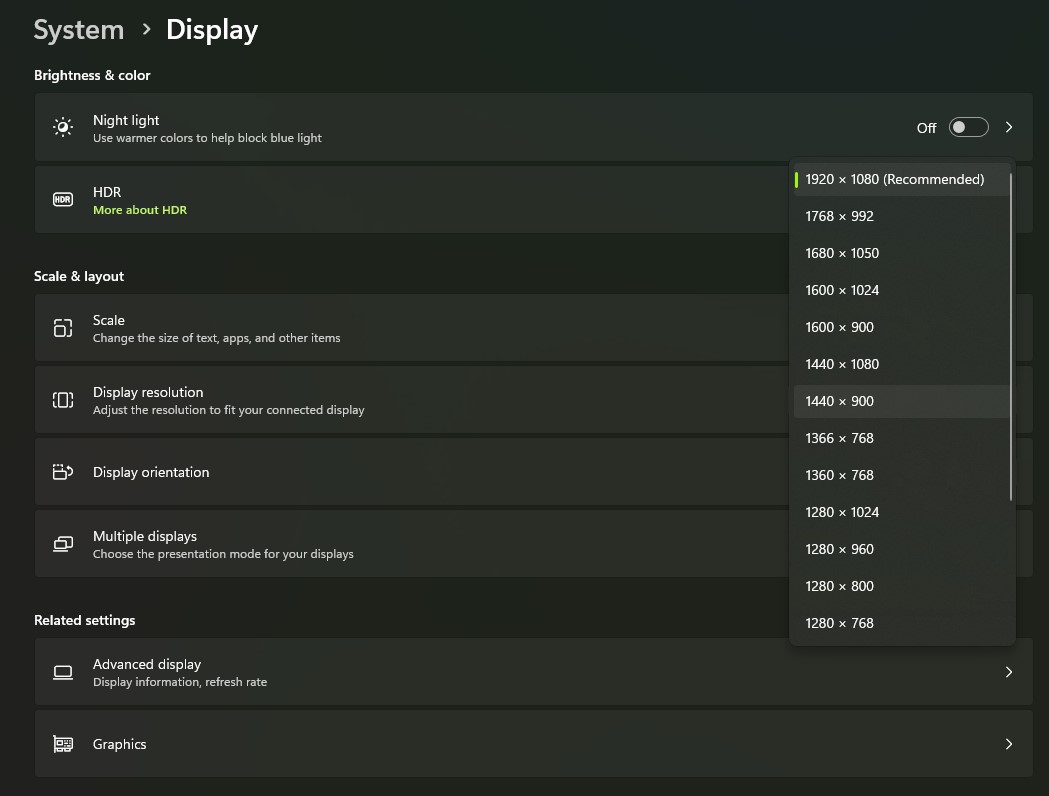Image resolution: width=1049 pixels, height=796 pixels.
Task: Click the Related settings heading
Action: coord(84,620)
